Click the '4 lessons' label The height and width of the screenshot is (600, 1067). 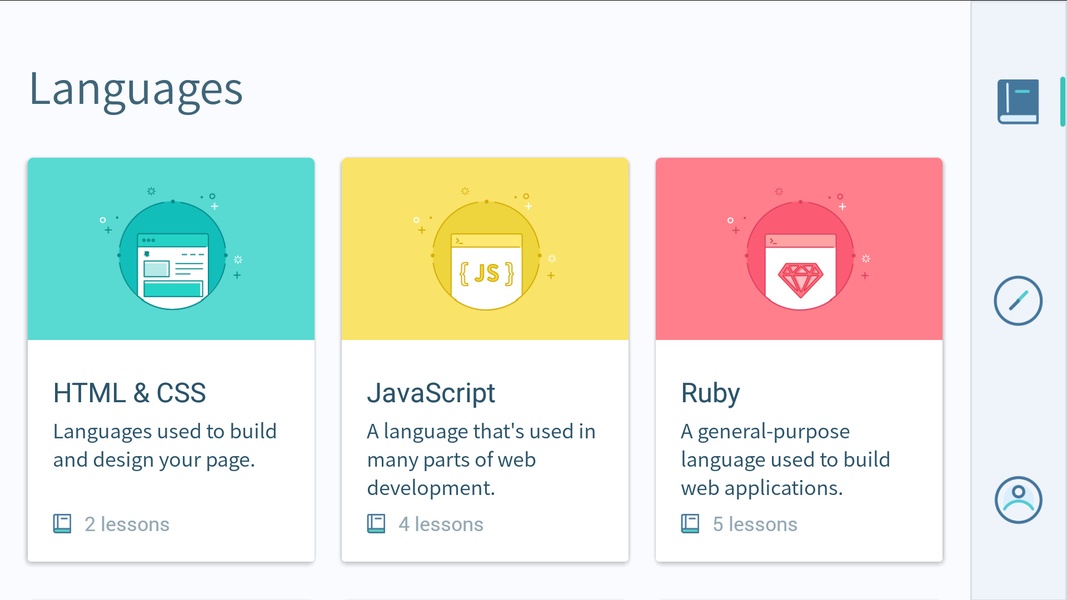(x=441, y=524)
